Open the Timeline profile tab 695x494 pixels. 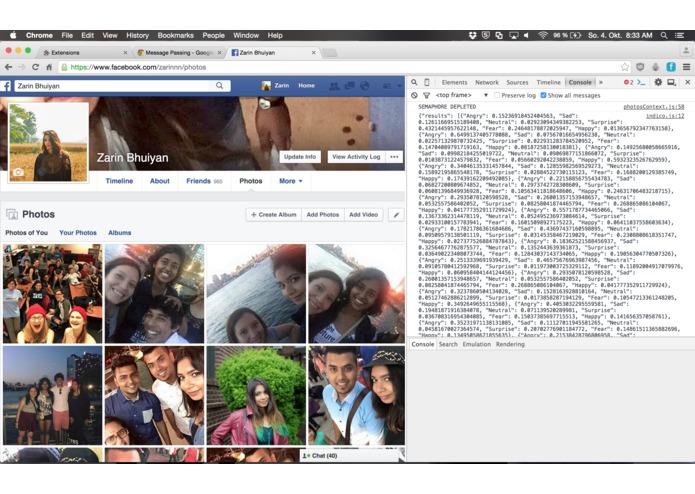(x=119, y=181)
